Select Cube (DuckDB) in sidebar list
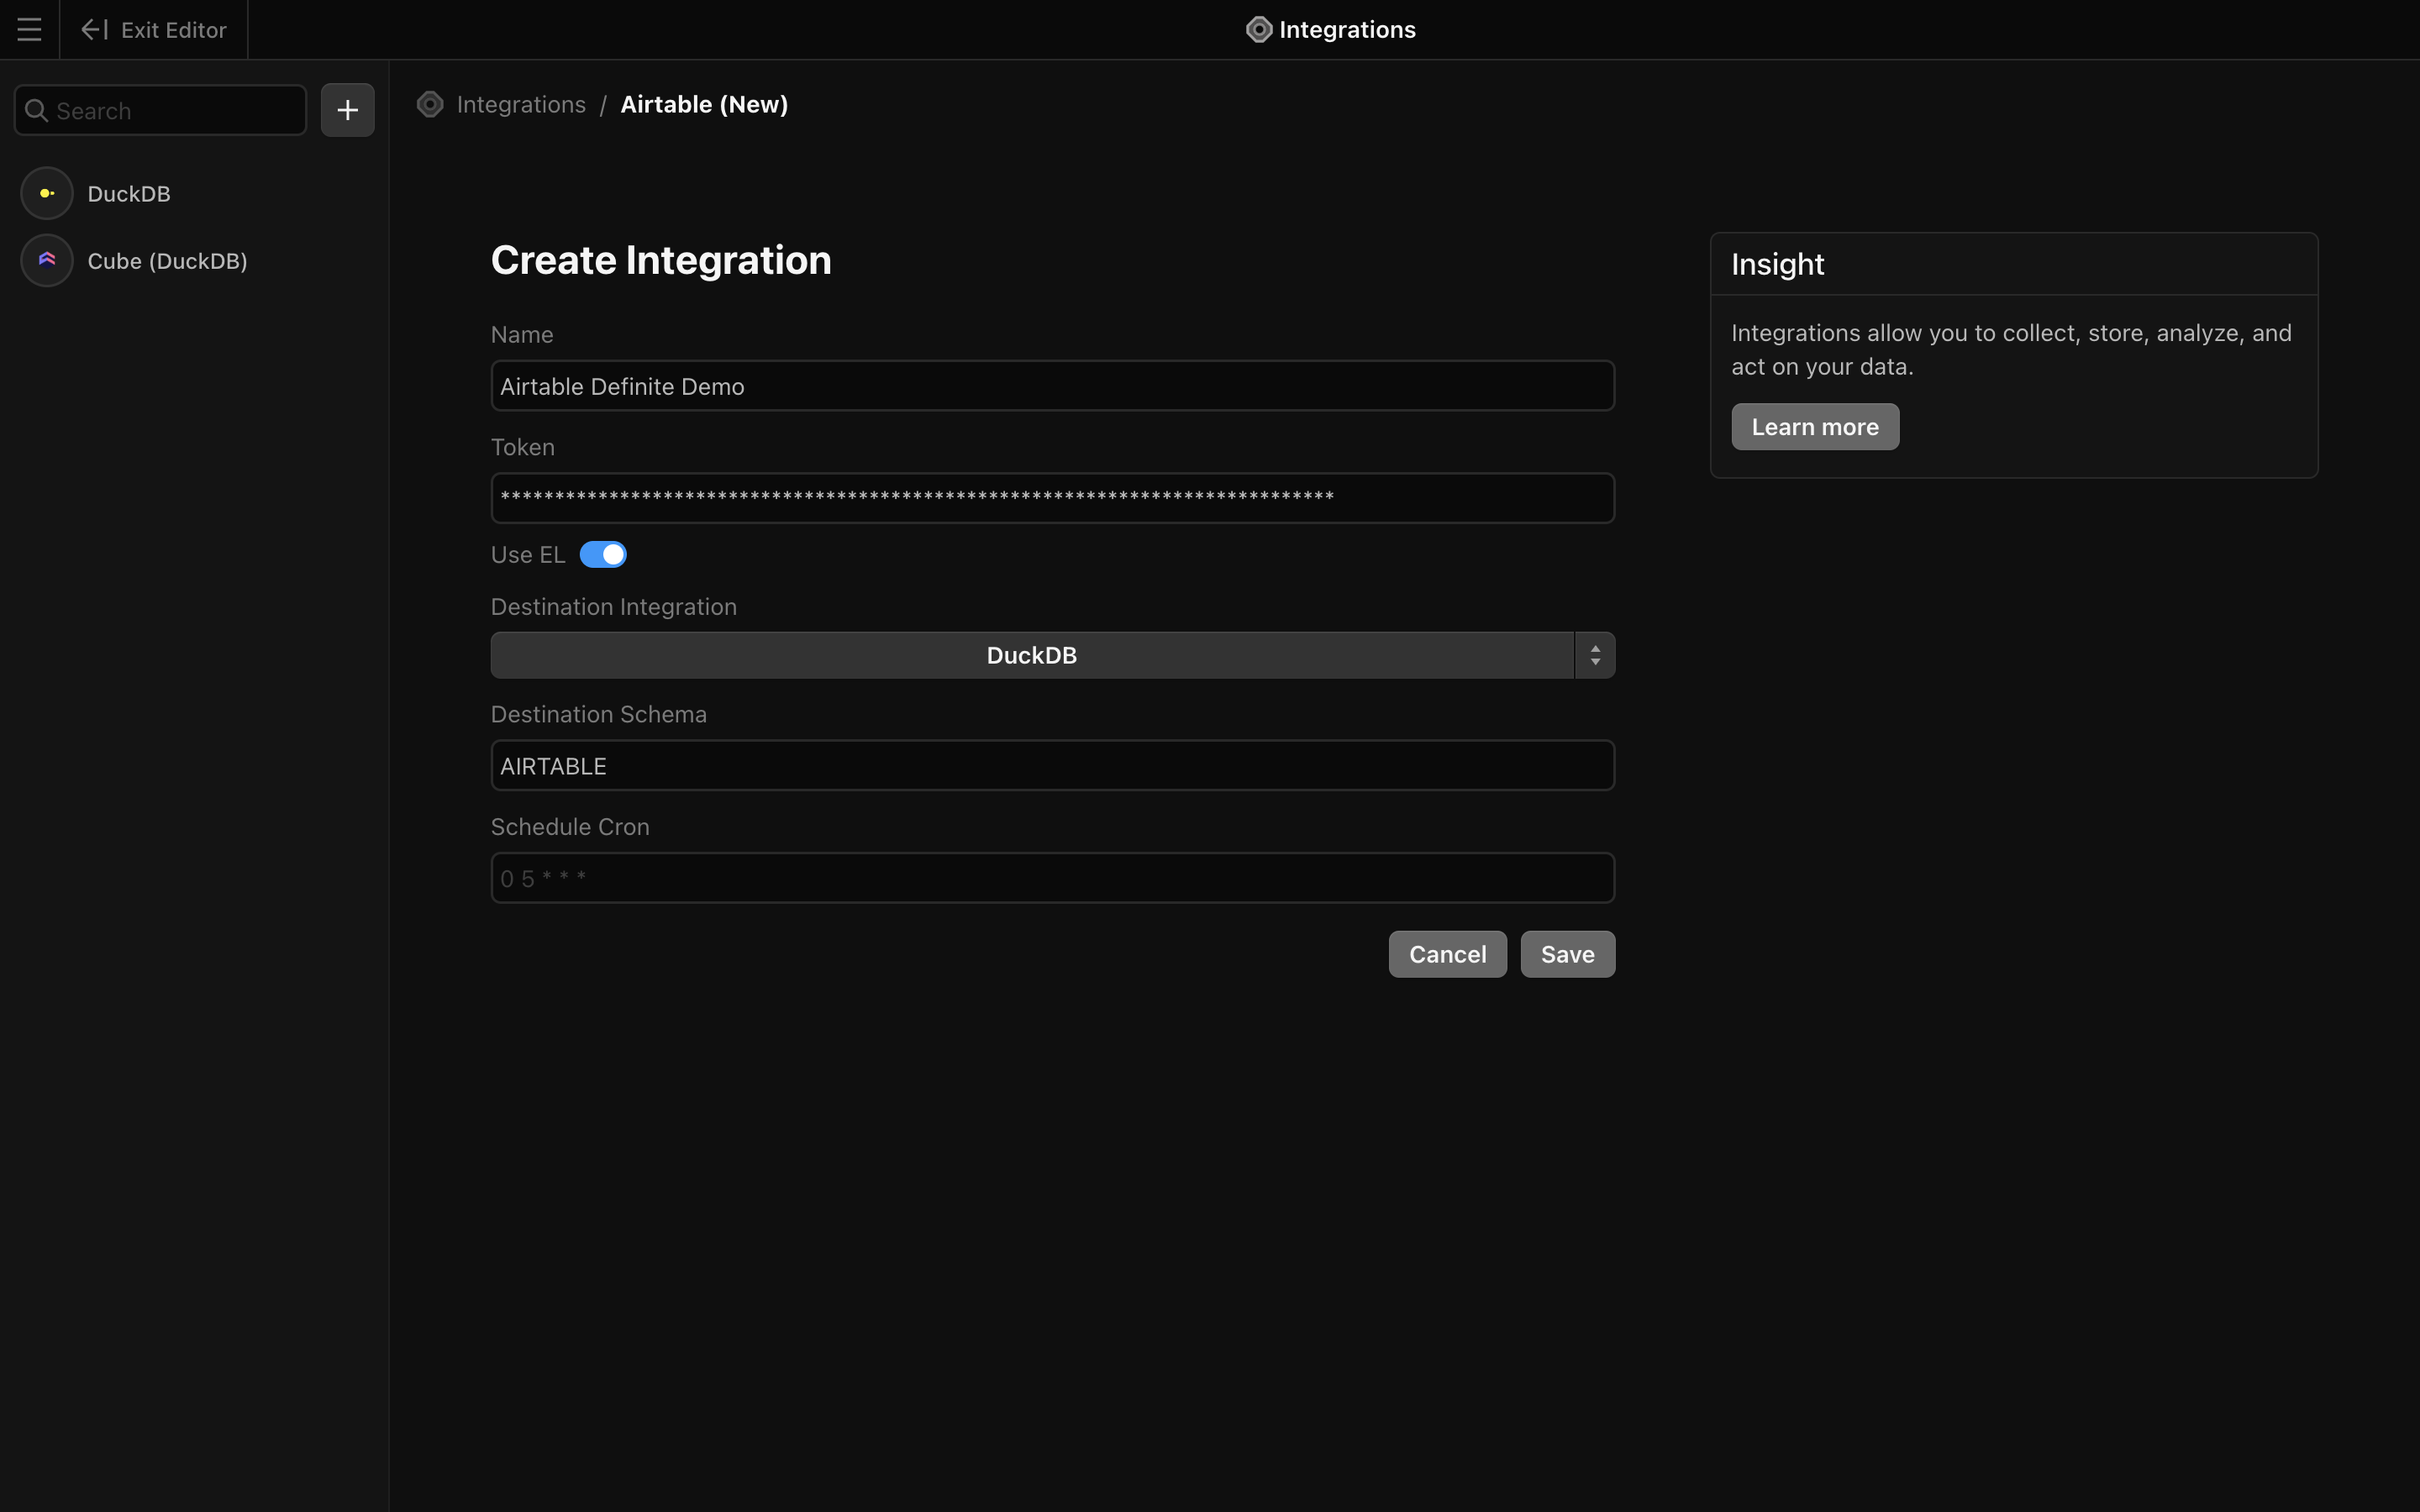The width and height of the screenshot is (2420, 1512). (167, 261)
